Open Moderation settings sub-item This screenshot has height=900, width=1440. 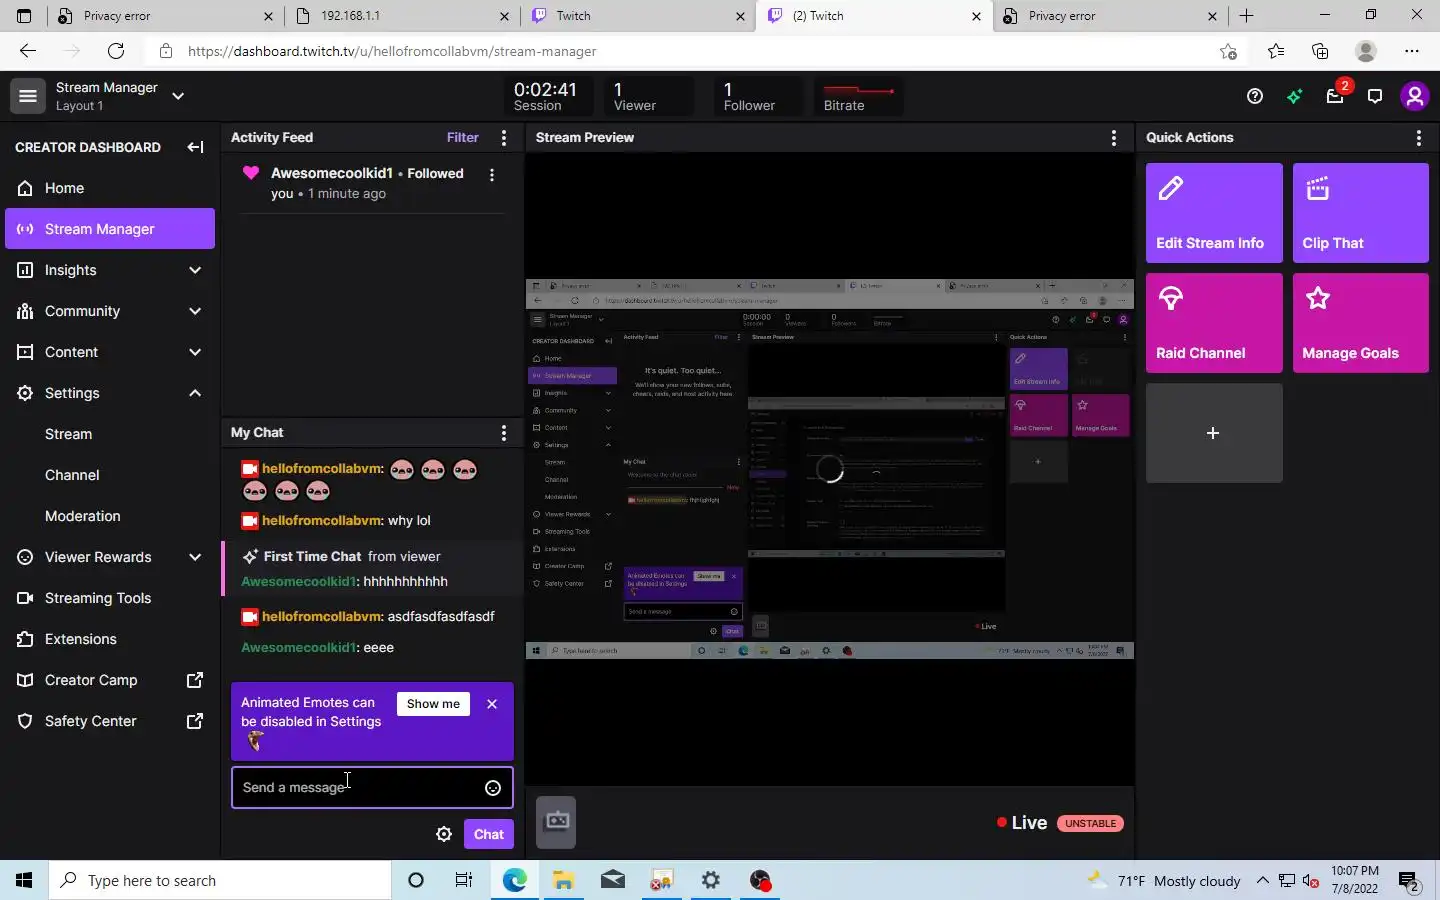pos(82,516)
